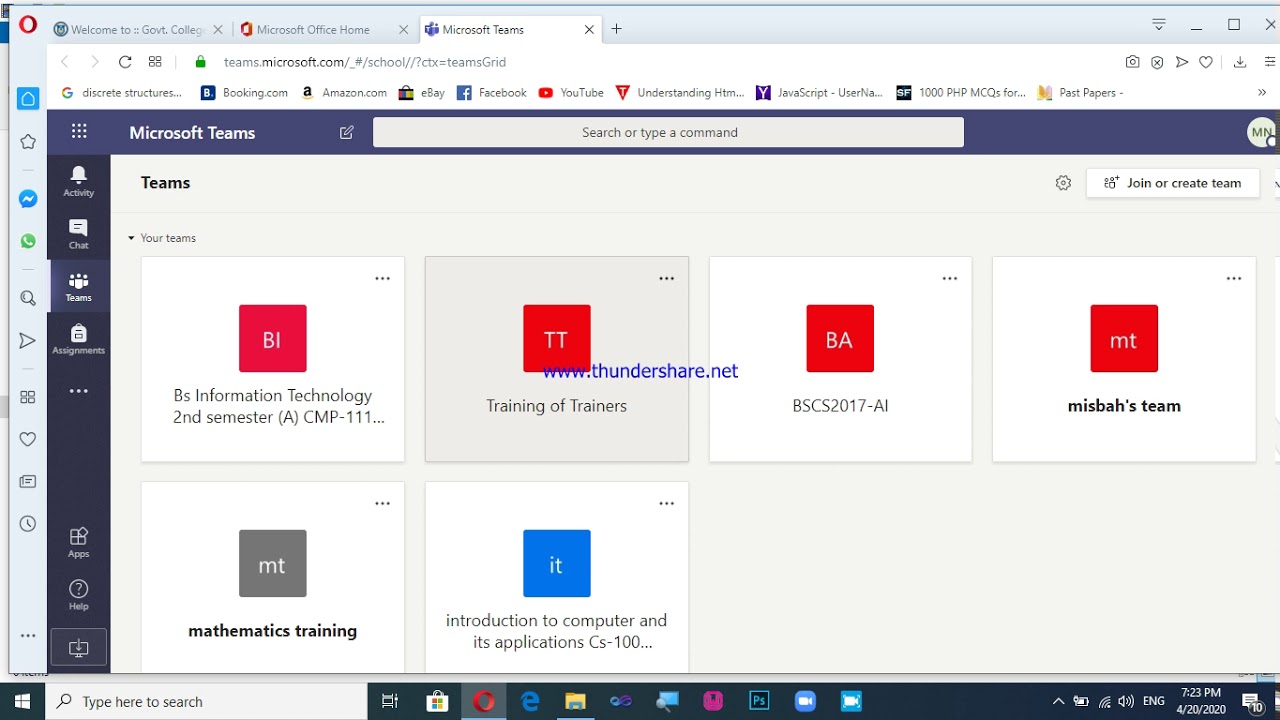Viewport: 1280px width, 720px height.
Task: Open profile avatar MN menu
Action: coord(1262,132)
